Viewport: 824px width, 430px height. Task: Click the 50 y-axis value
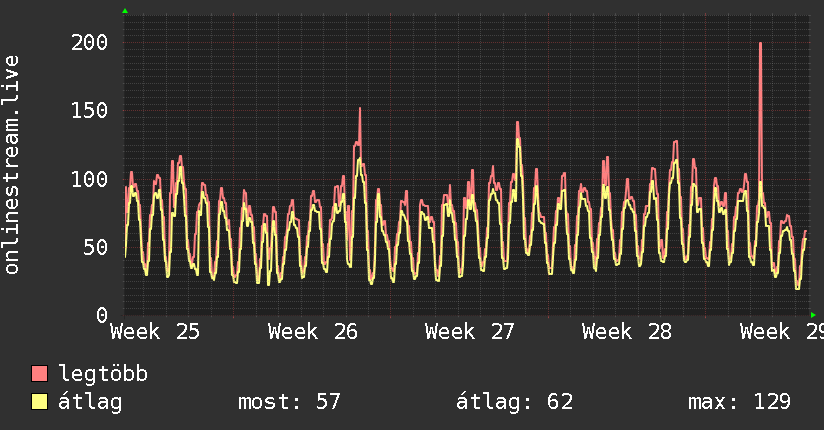96,247
